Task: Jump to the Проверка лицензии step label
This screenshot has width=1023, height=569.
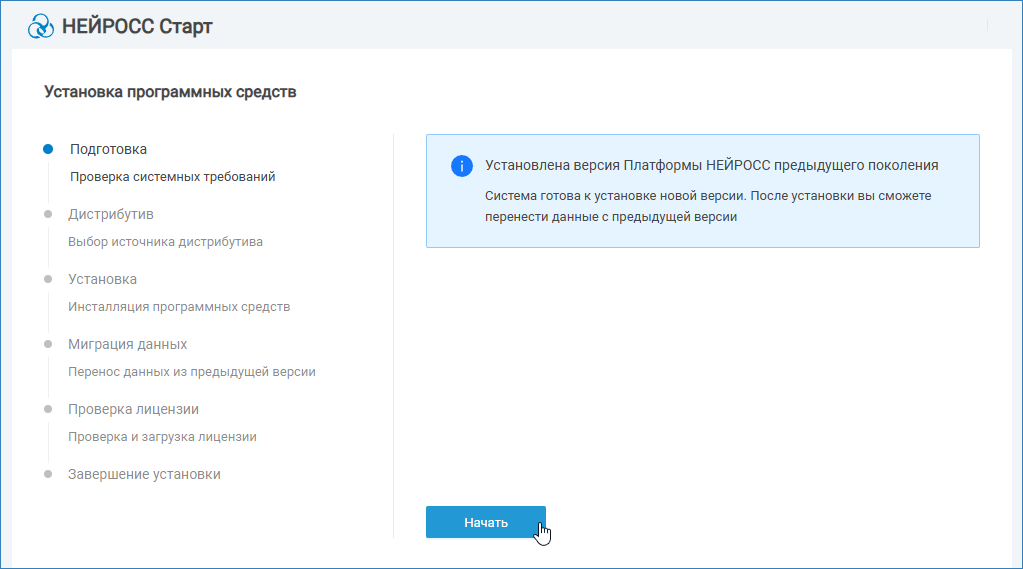Action: tap(133, 409)
